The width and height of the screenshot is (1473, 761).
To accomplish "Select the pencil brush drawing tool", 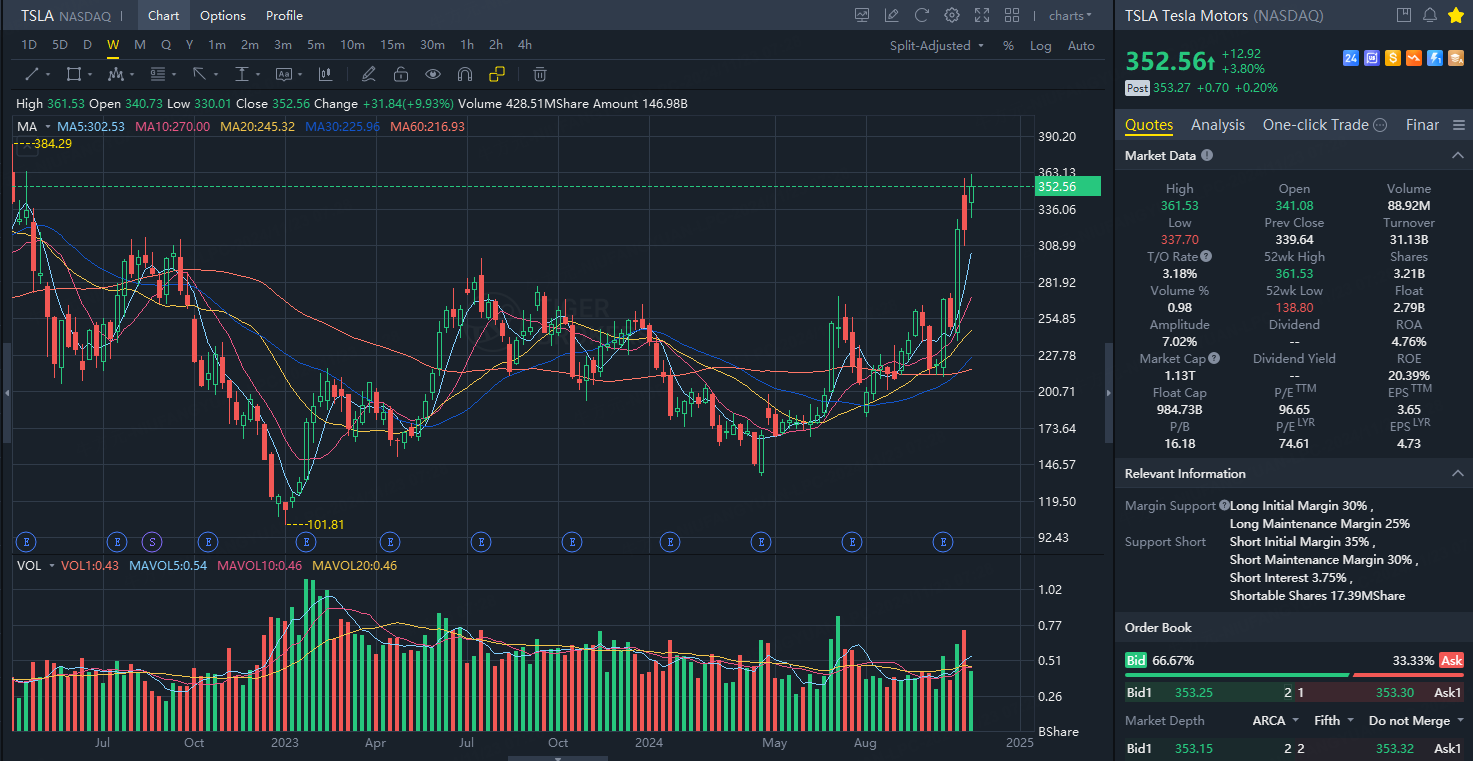I will click(x=368, y=74).
